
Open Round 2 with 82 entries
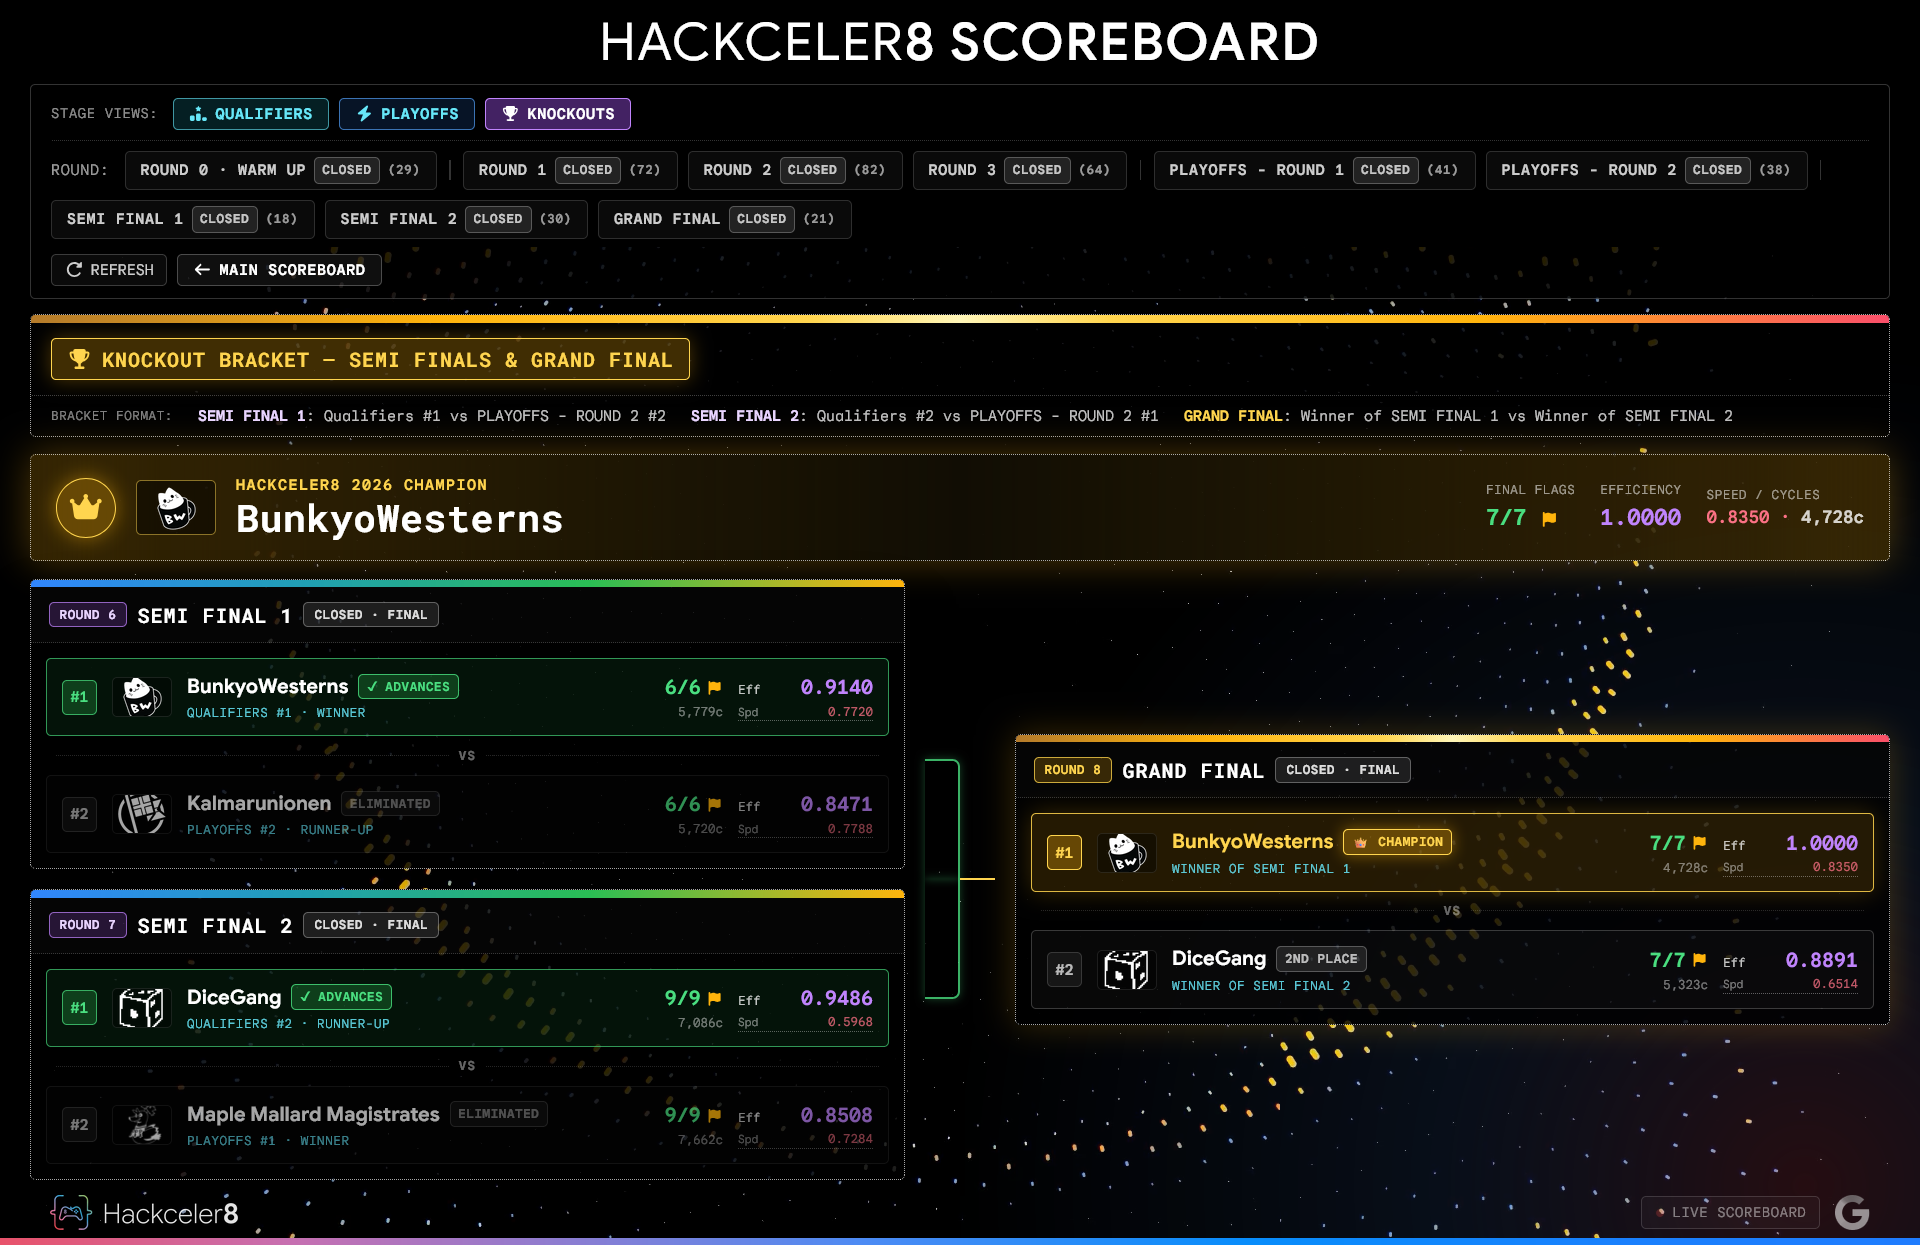pyautogui.click(x=795, y=170)
